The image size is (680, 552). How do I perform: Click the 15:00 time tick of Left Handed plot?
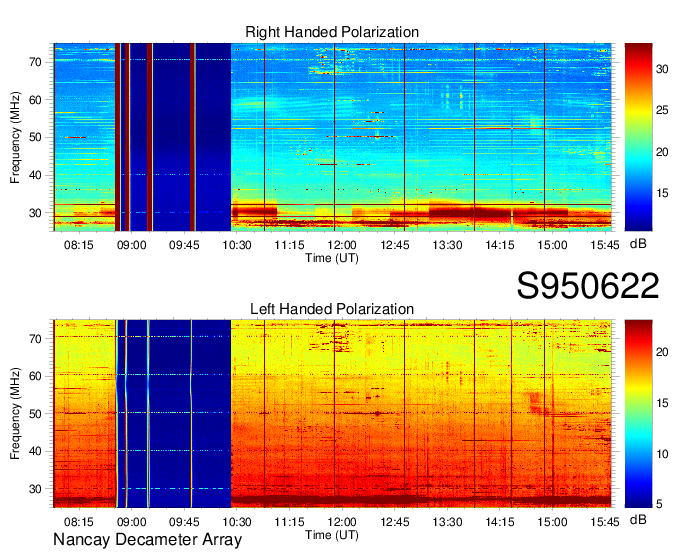tap(552, 522)
